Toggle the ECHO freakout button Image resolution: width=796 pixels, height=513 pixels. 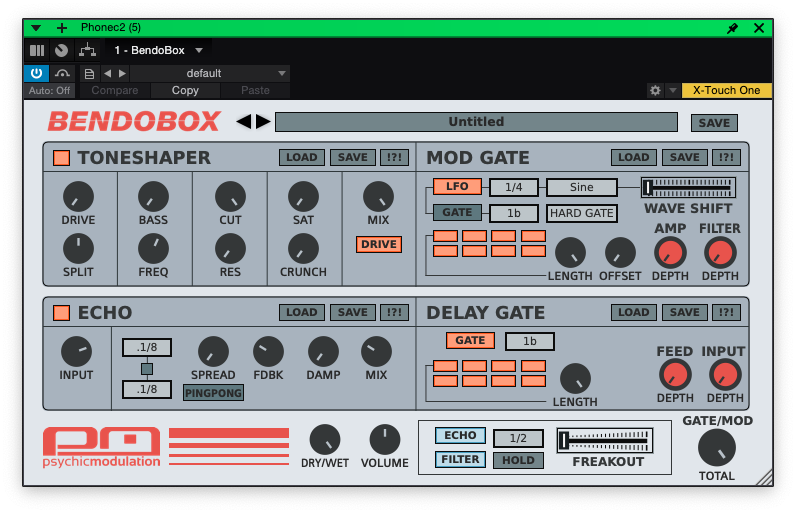(x=460, y=435)
